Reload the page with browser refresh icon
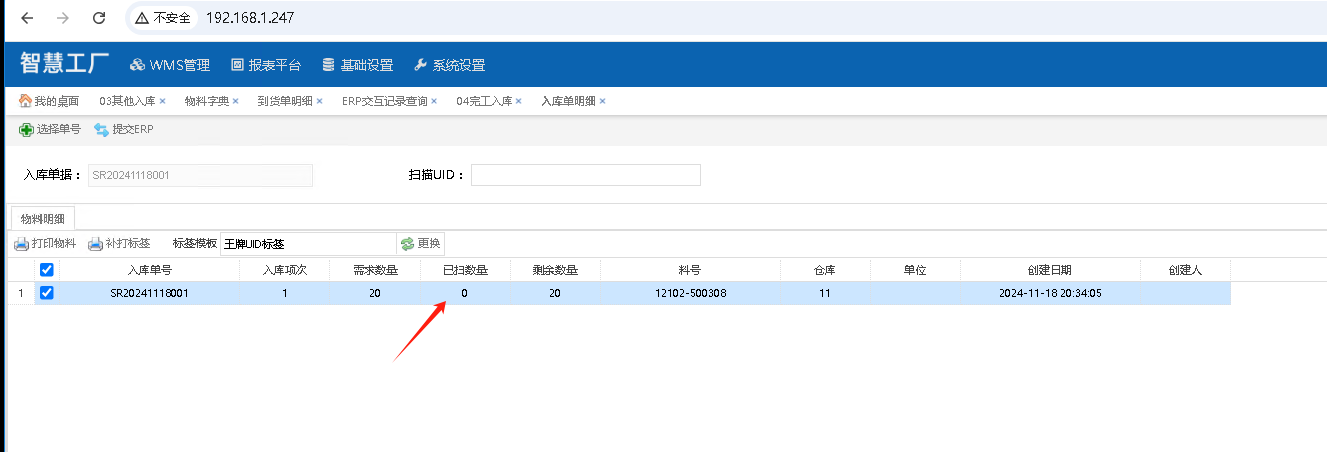Screen dimensions: 1327x452 tap(98, 18)
